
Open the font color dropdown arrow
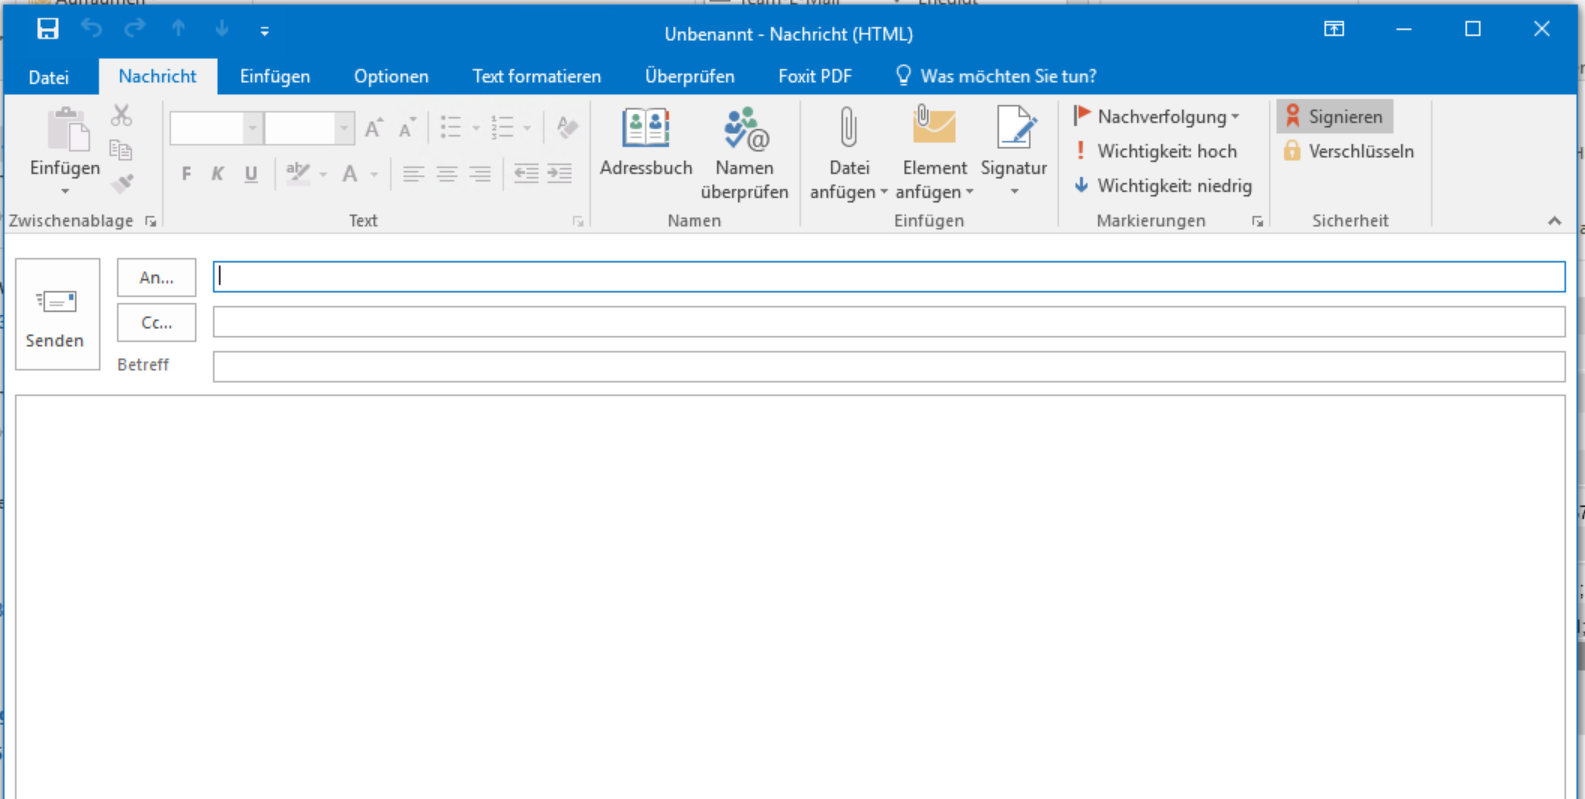[x=375, y=175]
